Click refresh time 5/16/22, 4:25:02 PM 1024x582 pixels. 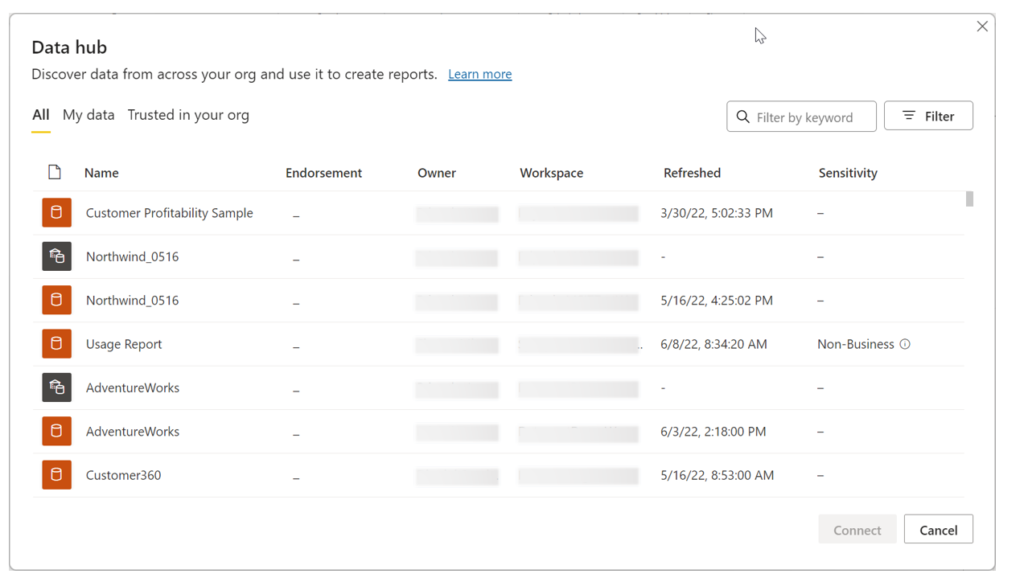coord(716,300)
